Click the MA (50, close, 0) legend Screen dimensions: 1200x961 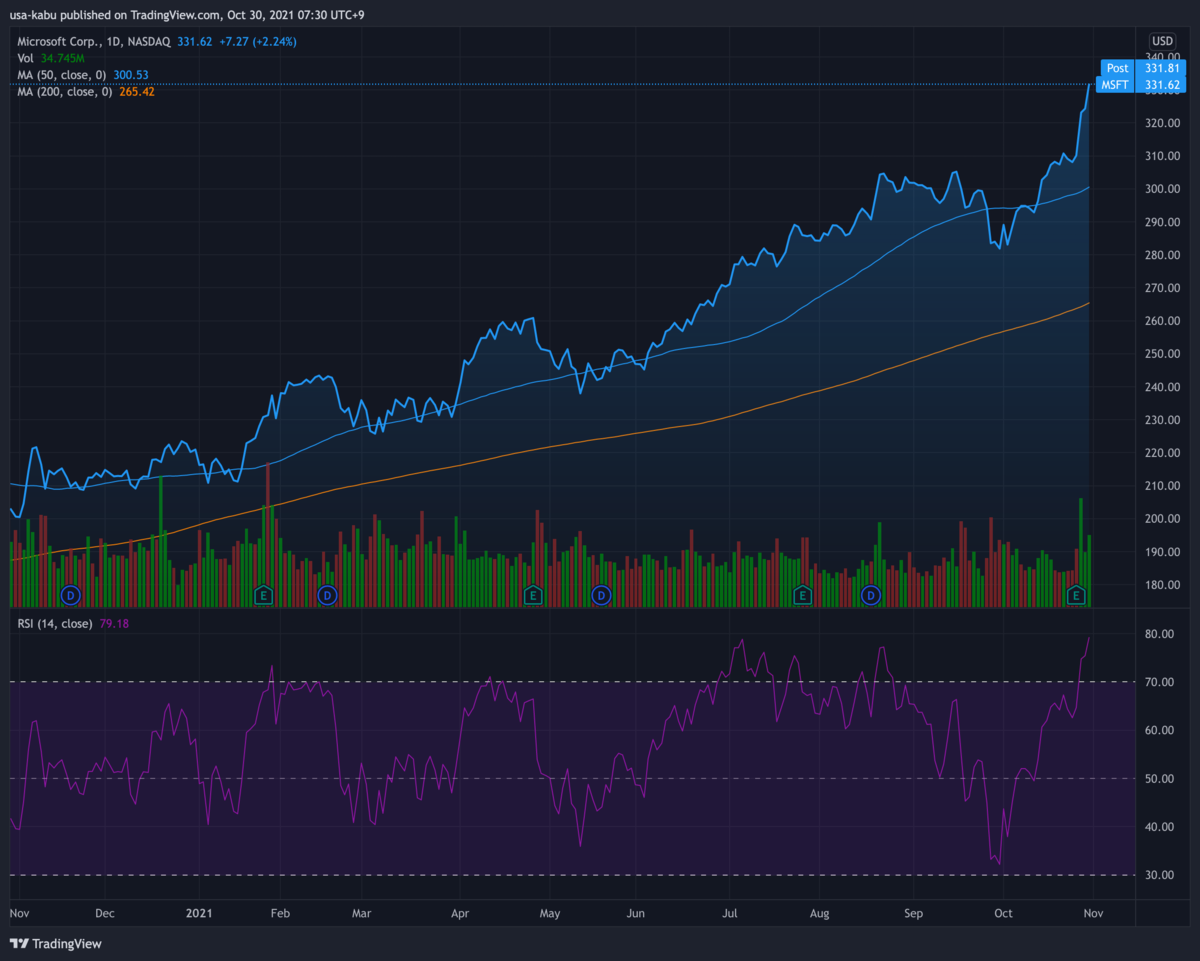tap(83, 75)
